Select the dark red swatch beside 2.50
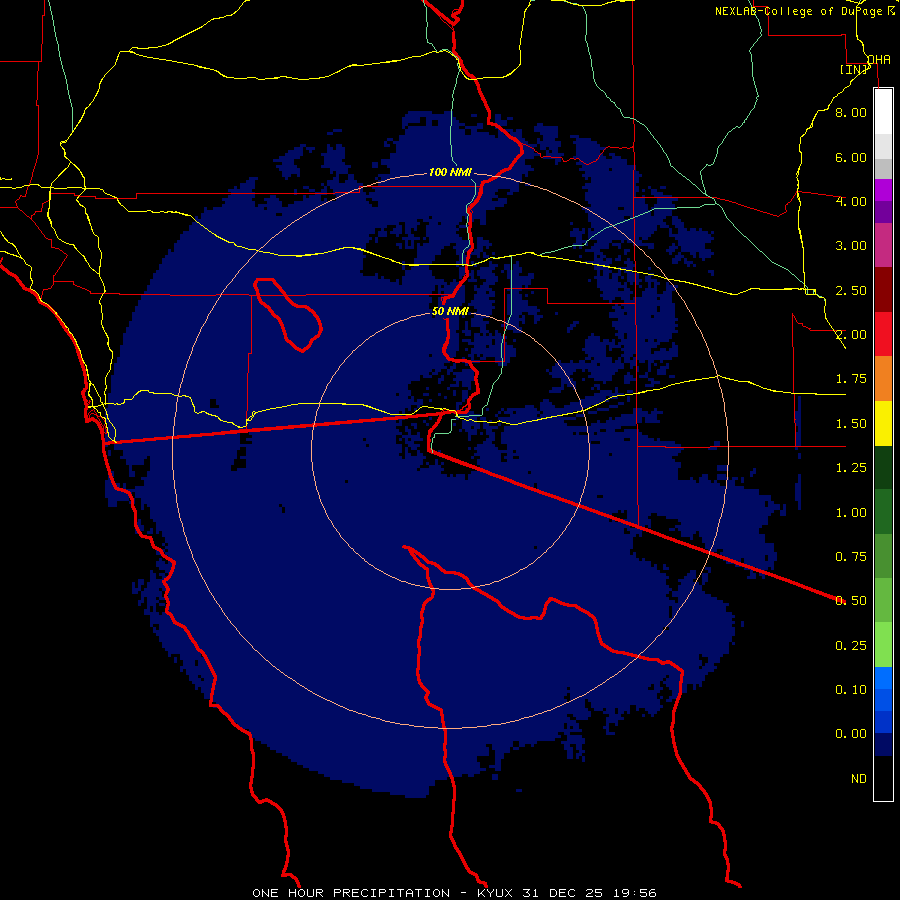The width and height of the screenshot is (900, 900). pyautogui.click(x=883, y=290)
